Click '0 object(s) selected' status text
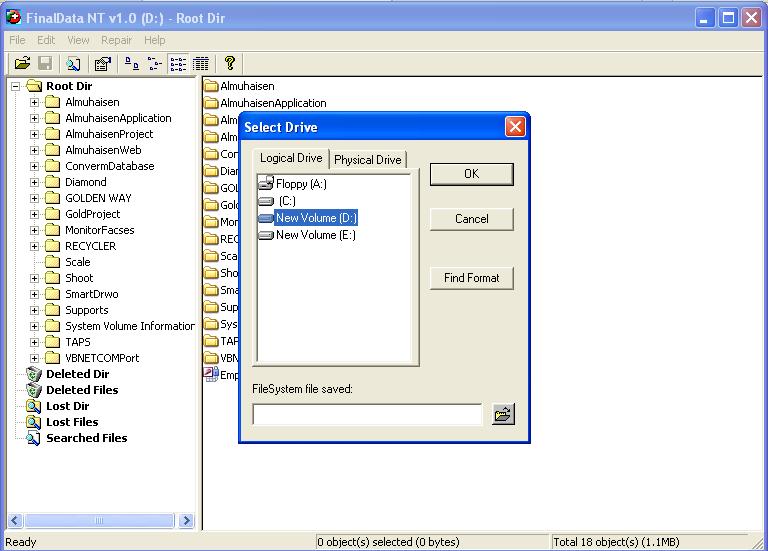Viewport: 768px width, 551px height. (x=388, y=542)
